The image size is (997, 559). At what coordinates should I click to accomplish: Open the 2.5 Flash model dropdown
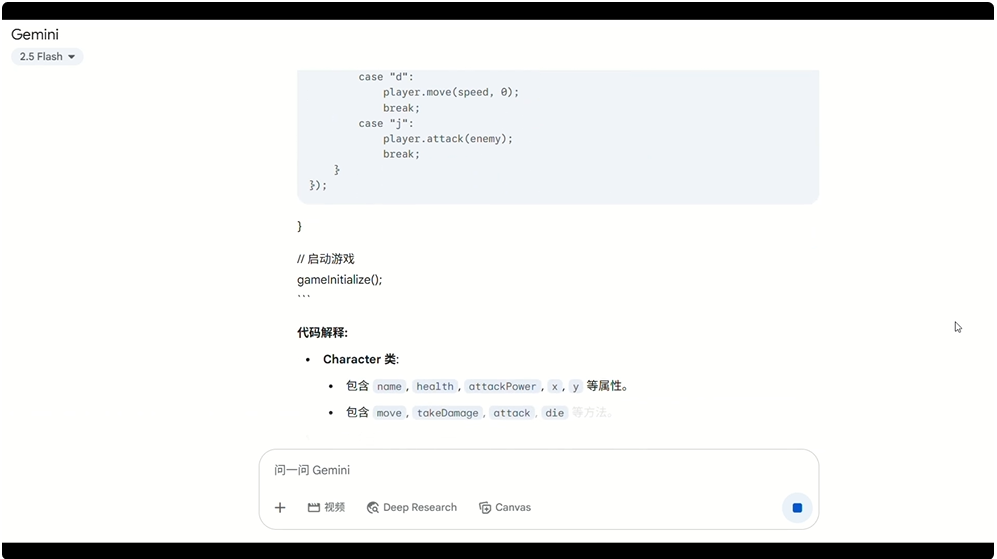[x=47, y=57]
